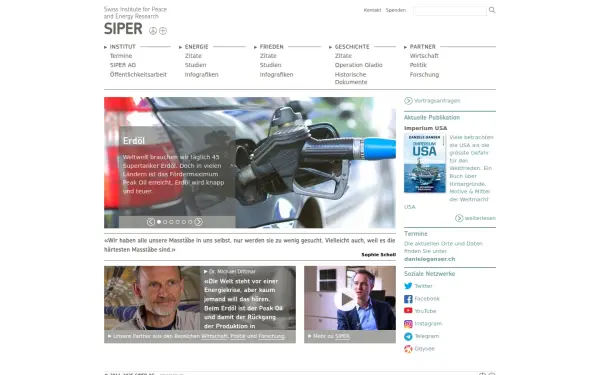
Task: Open the PARTNER menu heading
Action: (x=422, y=47)
